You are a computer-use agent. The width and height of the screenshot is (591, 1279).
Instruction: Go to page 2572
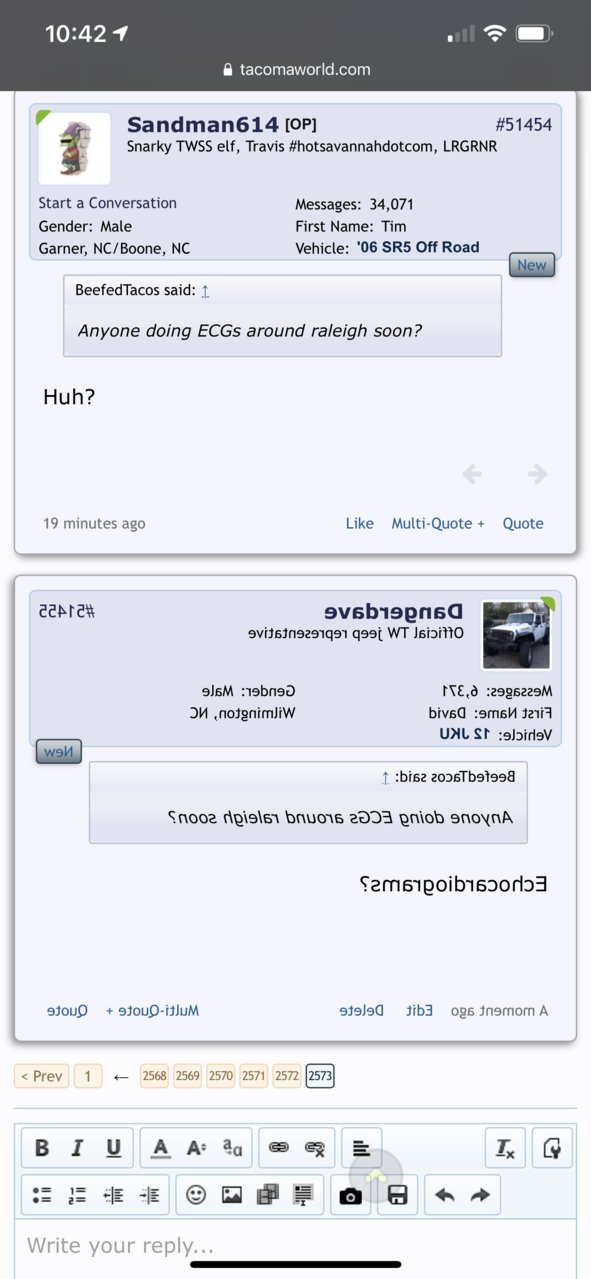tap(287, 1076)
